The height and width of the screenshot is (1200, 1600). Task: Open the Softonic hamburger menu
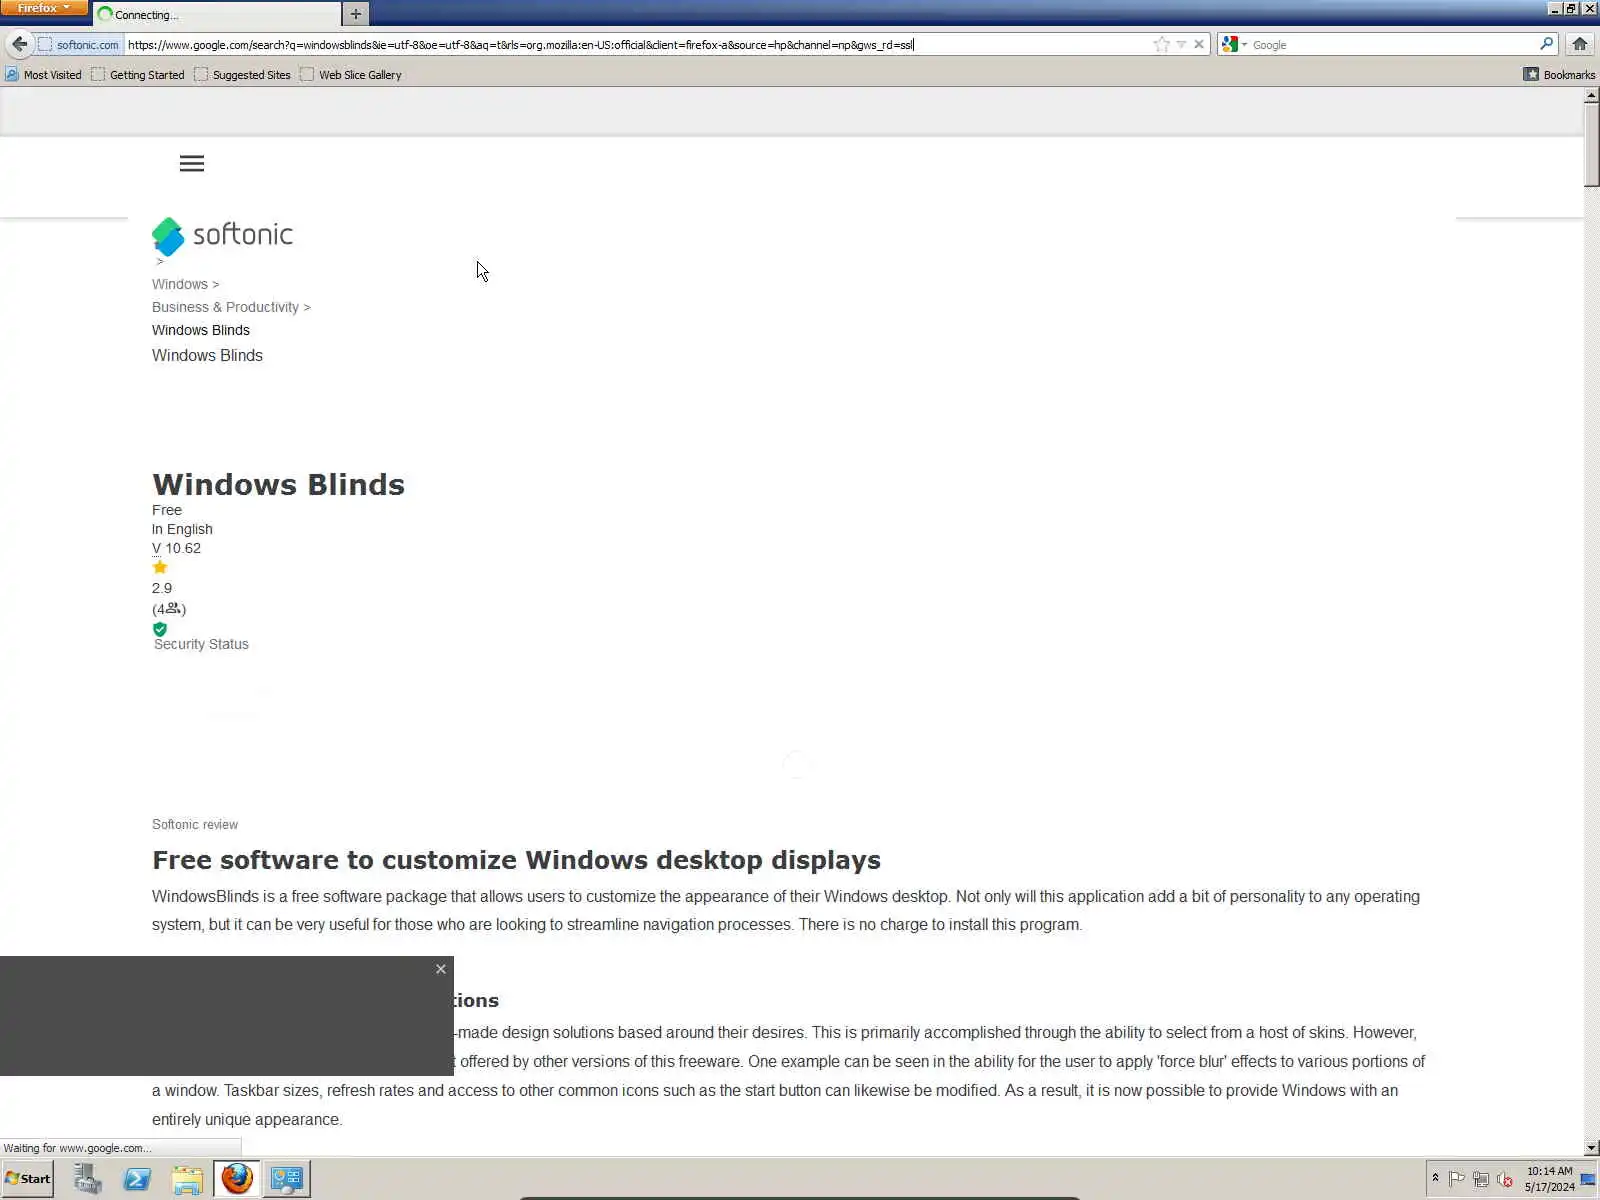pos(192,164)
